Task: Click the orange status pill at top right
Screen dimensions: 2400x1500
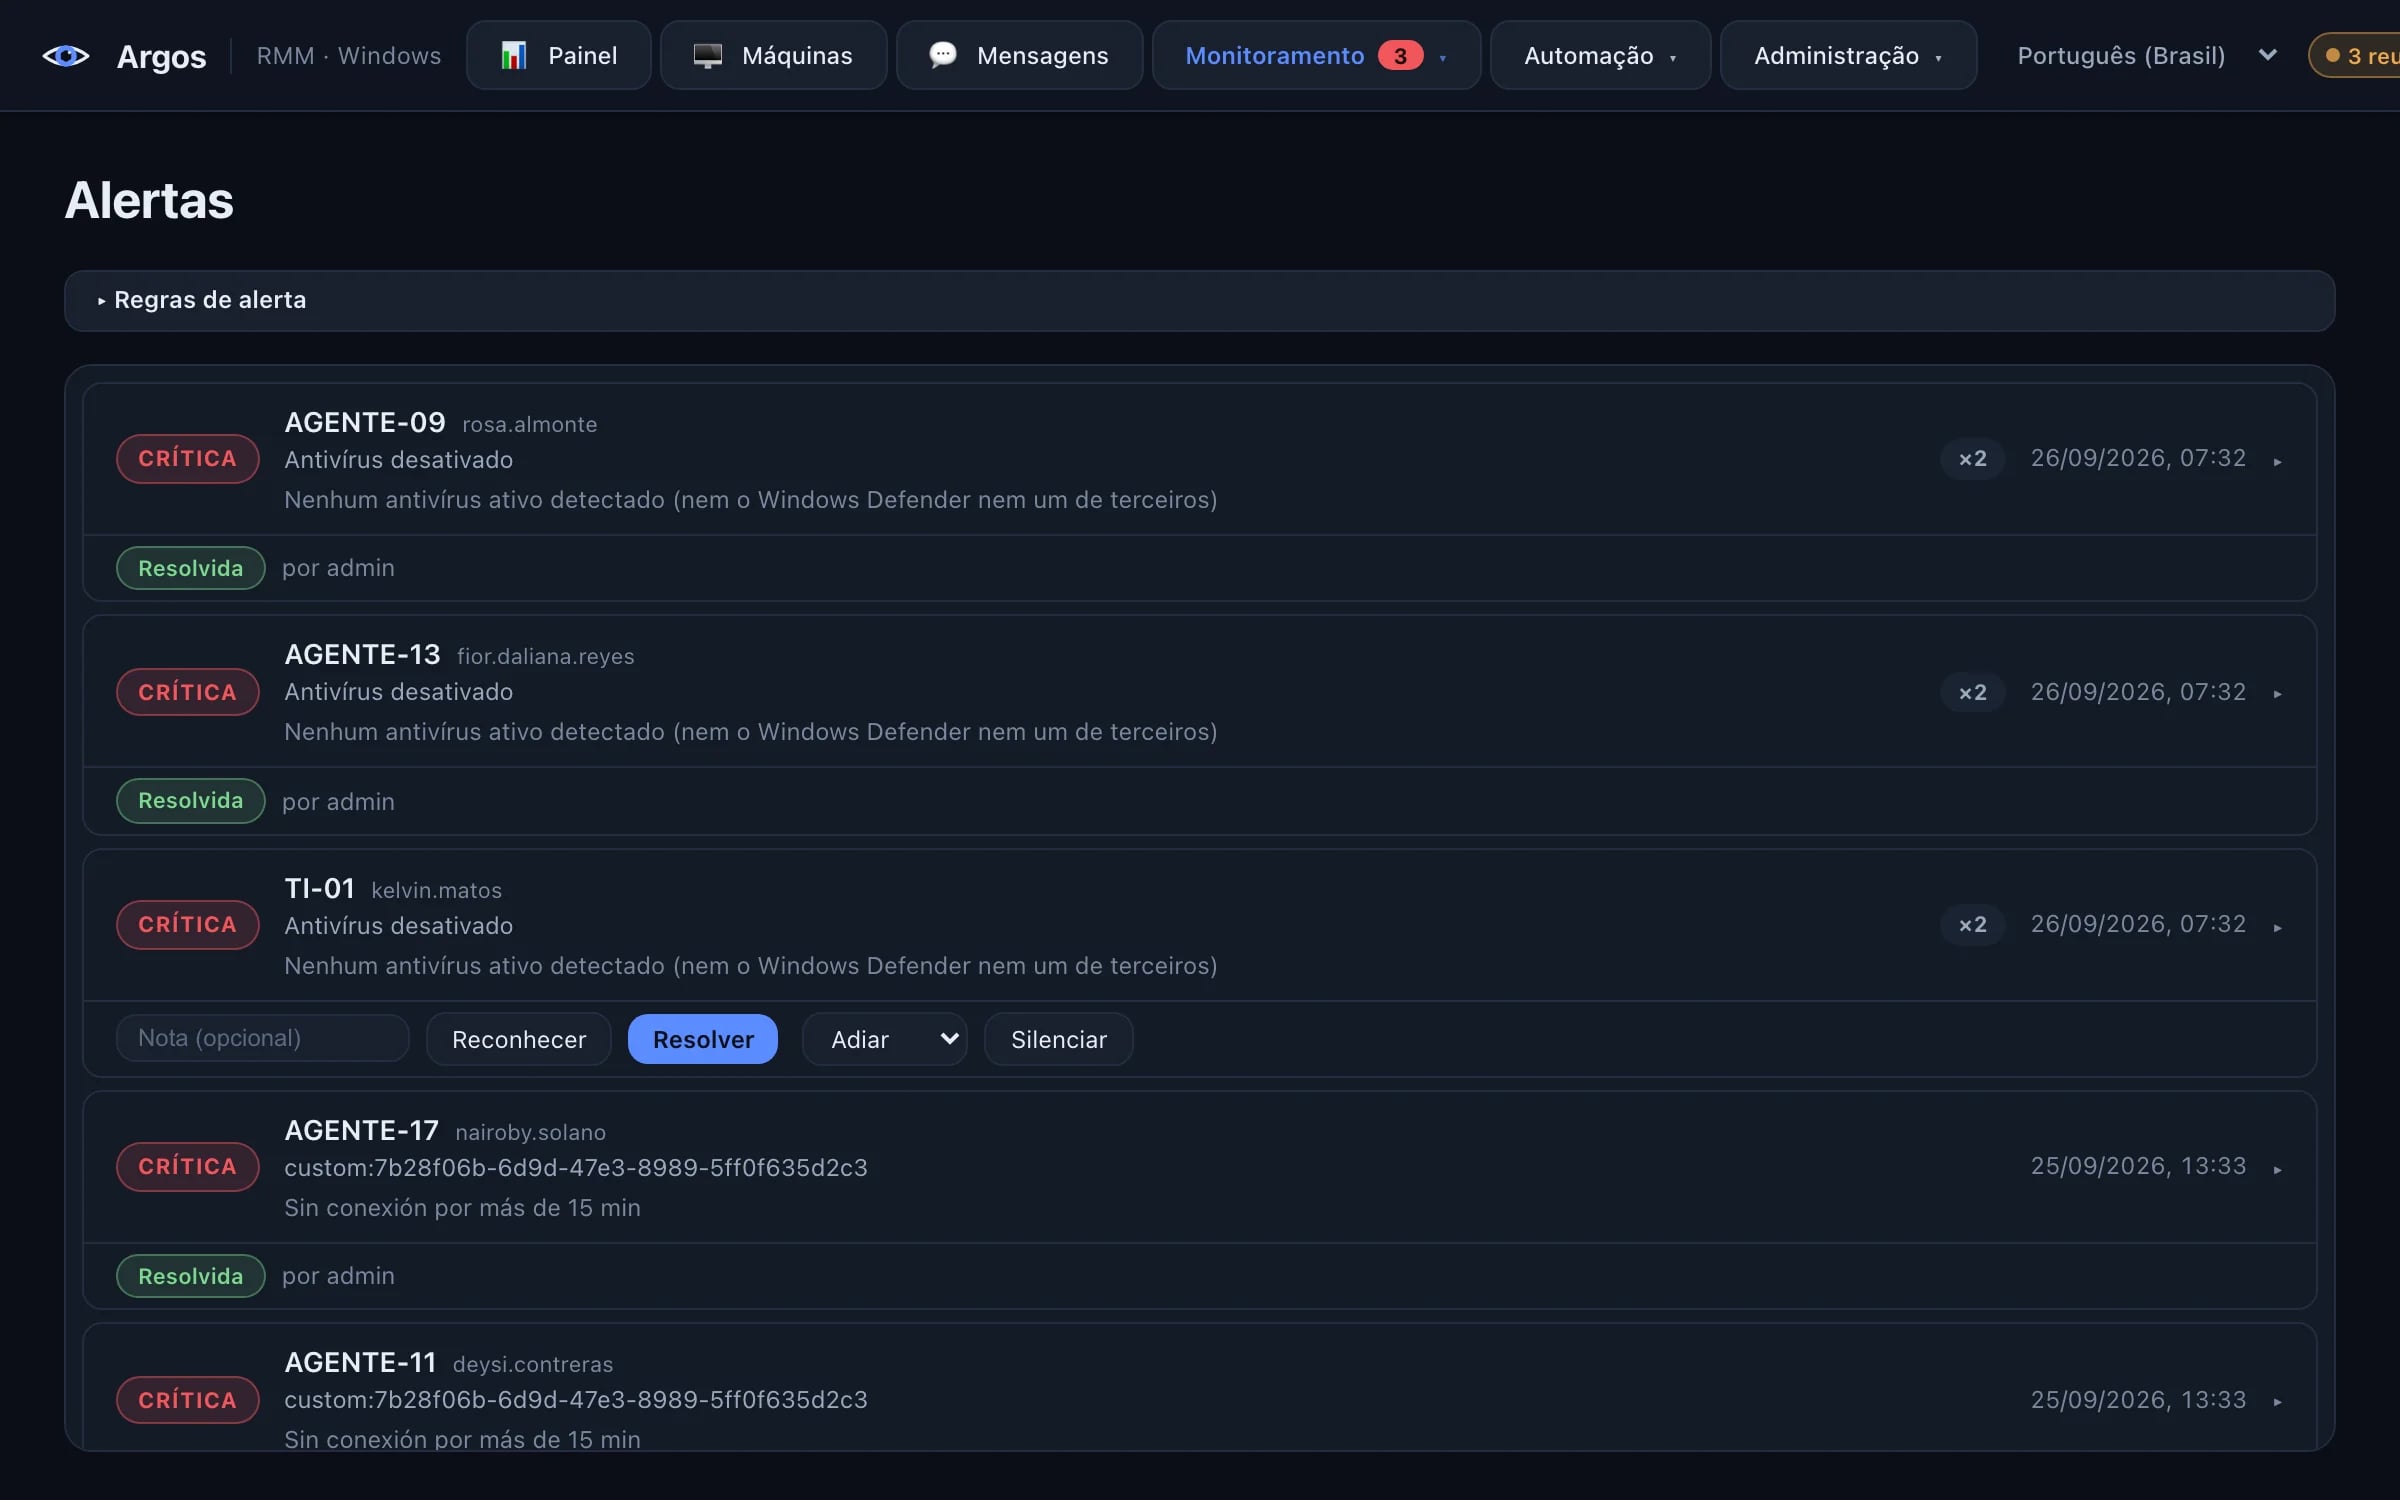Action: [2355, 56]
